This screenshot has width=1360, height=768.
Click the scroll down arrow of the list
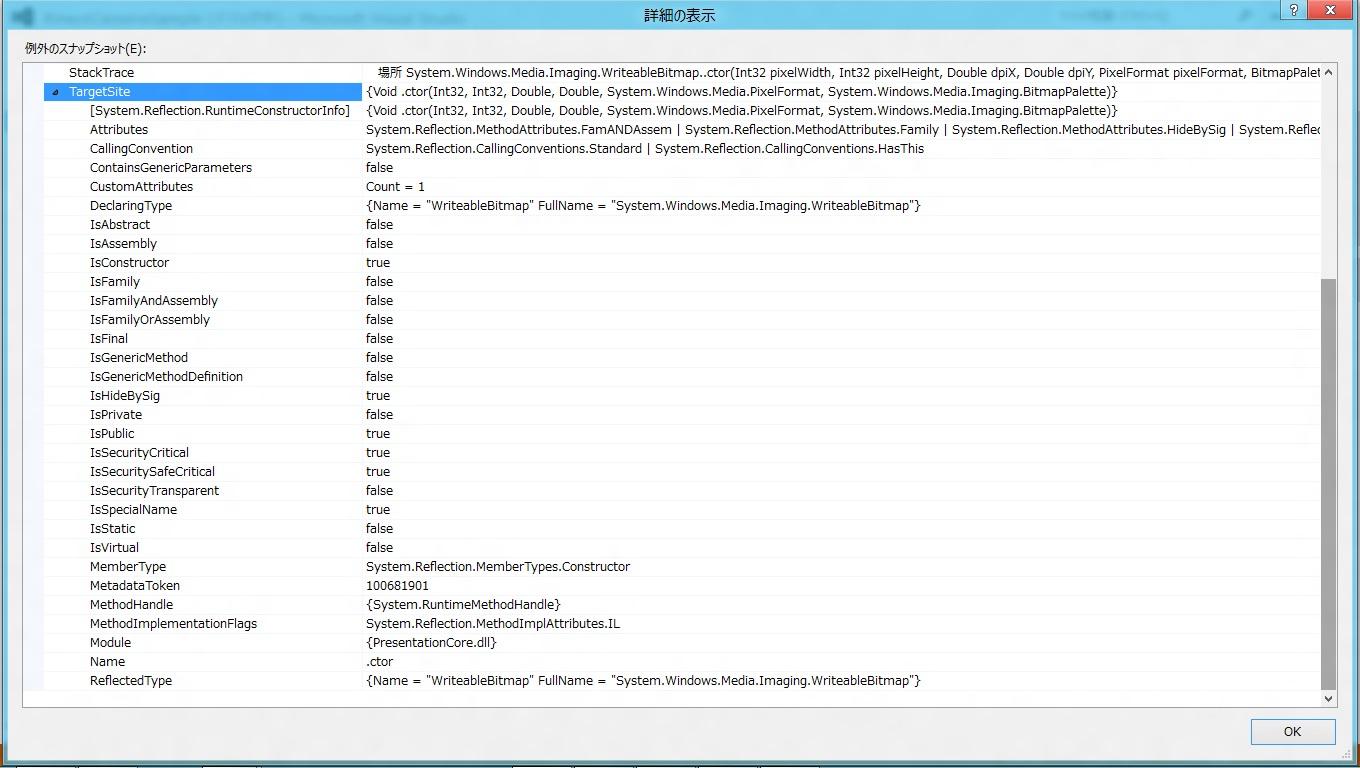pos(1328,699)
